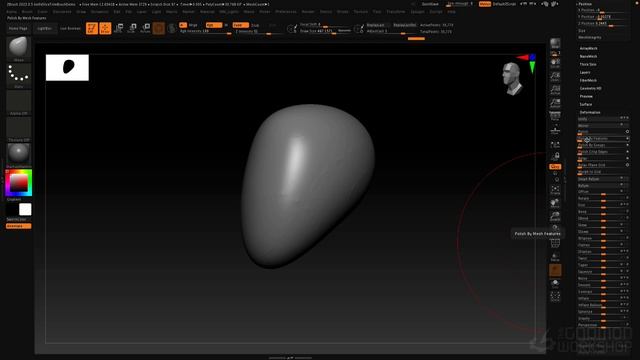Click the Smart ReSym button
This screenshot has height=360, width=640.
click(603, 179)
